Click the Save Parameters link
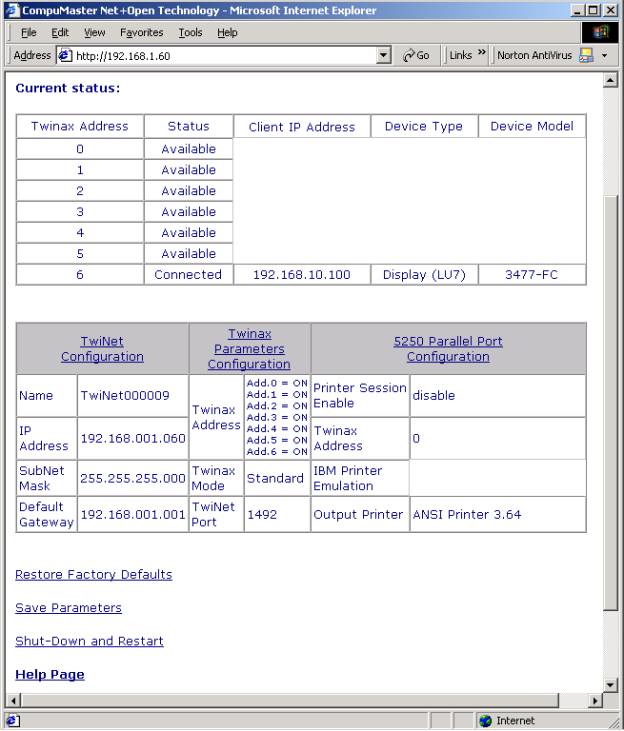Screen dimensions: 624x731 pyautogui.click(x=68, y=608)
